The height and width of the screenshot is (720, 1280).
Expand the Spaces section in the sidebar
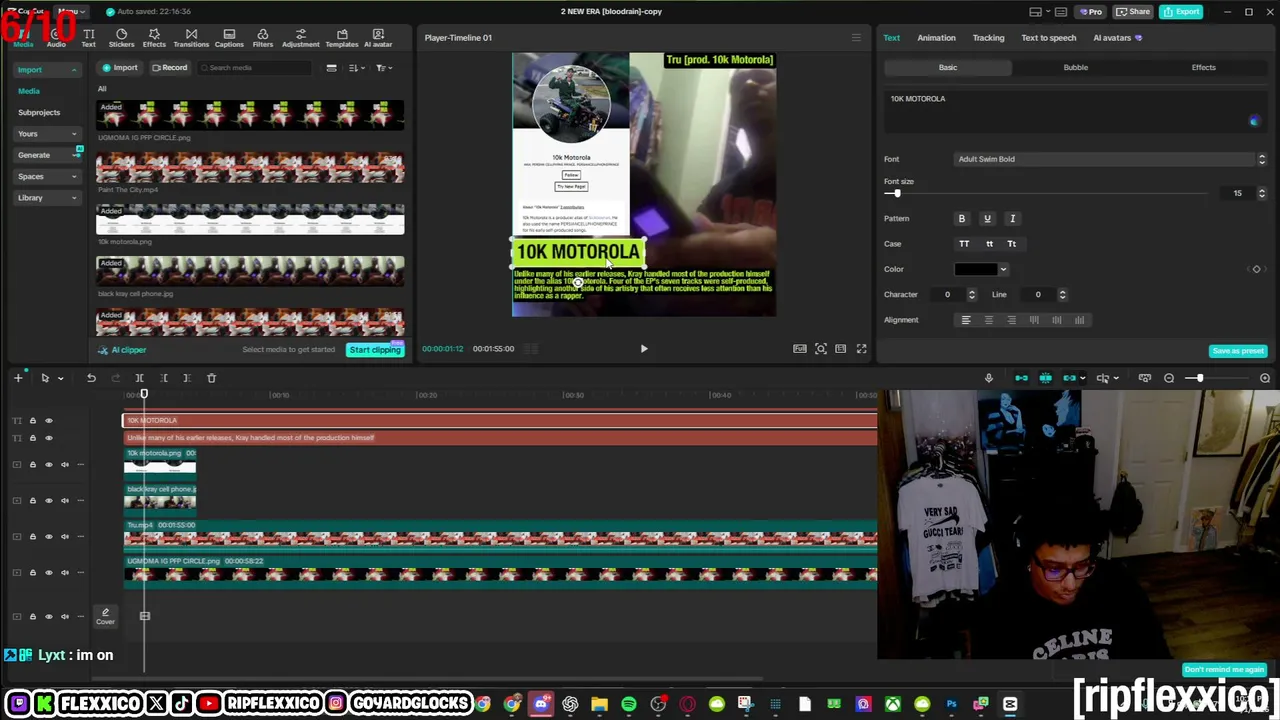(74, 177)
